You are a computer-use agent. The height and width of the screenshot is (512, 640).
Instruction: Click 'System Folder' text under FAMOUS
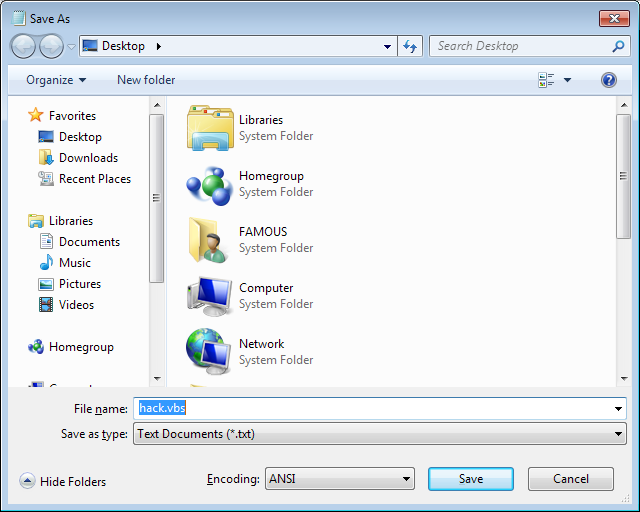click(x=276, y=248)
